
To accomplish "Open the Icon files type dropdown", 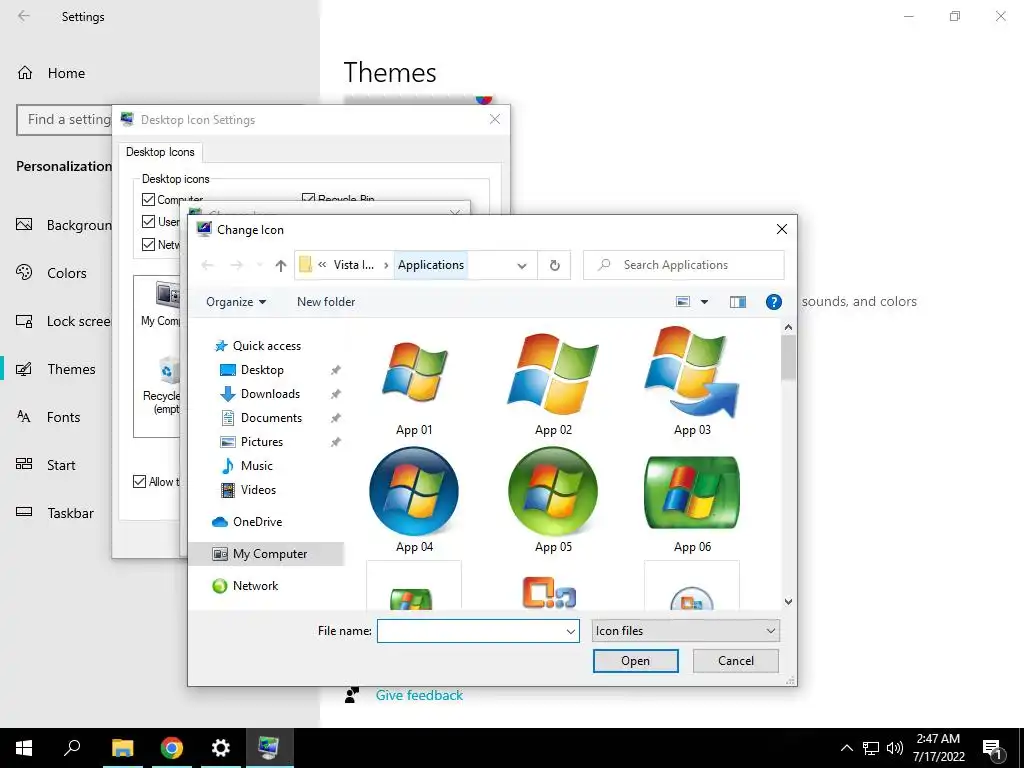I will [x=685, y=631].
